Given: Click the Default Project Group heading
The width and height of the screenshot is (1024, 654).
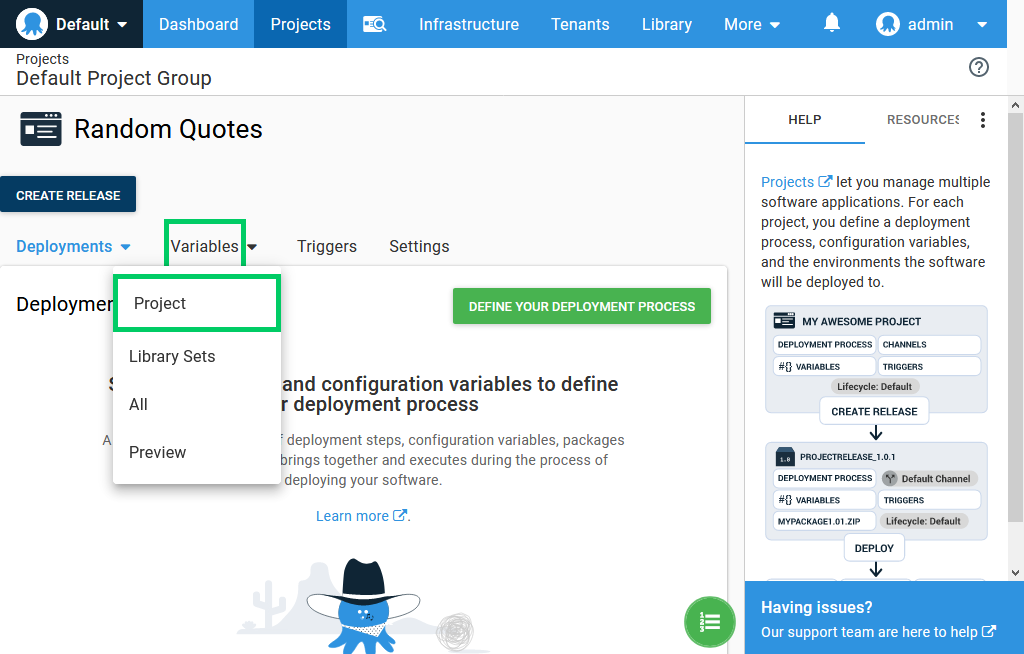Looking at the screenshot, I should click(x=114, y=78).
